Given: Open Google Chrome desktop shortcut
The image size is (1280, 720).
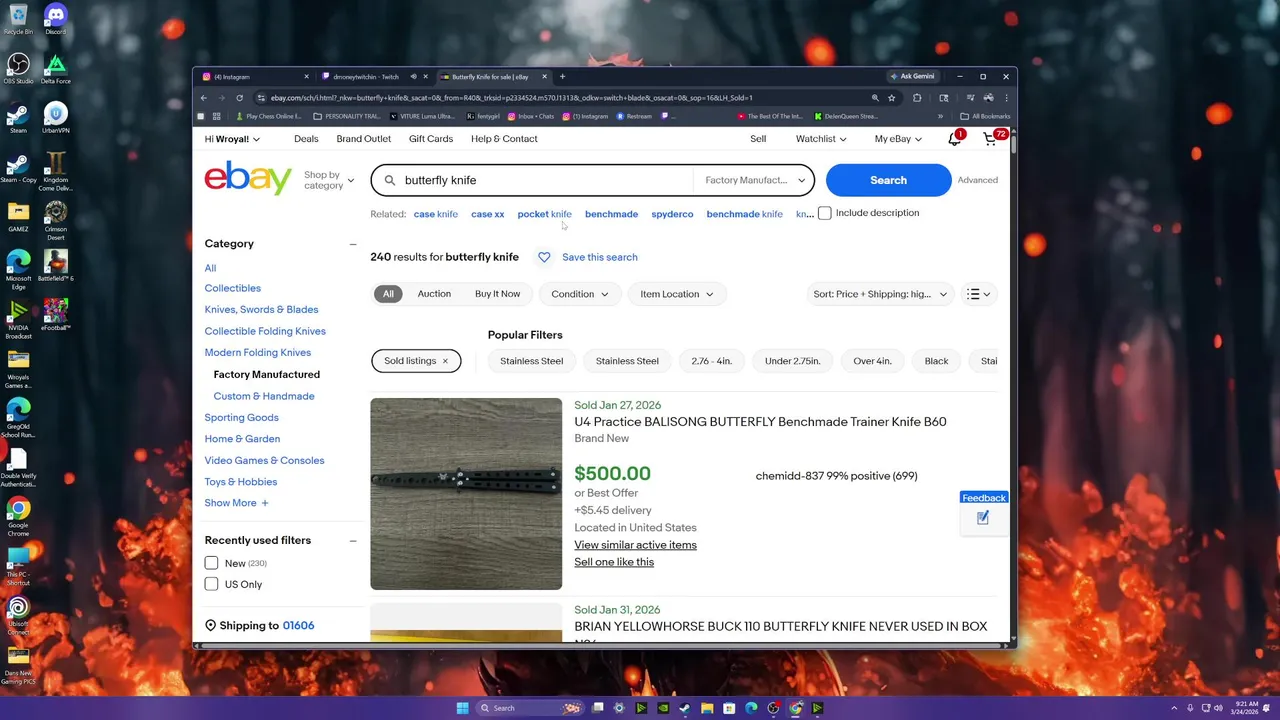Looking at the screenshot, I should click(18, 514).
